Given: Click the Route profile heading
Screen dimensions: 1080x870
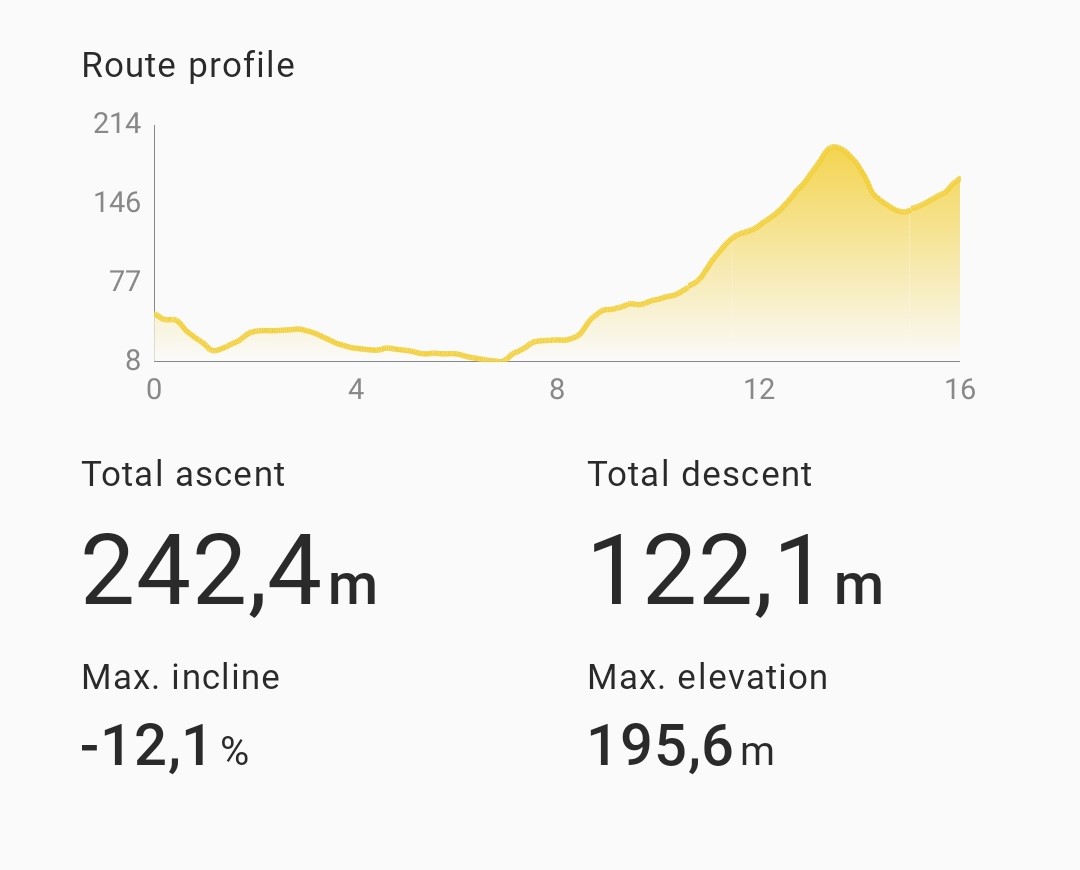Looking at the screenshot, I should click(188, 66).
